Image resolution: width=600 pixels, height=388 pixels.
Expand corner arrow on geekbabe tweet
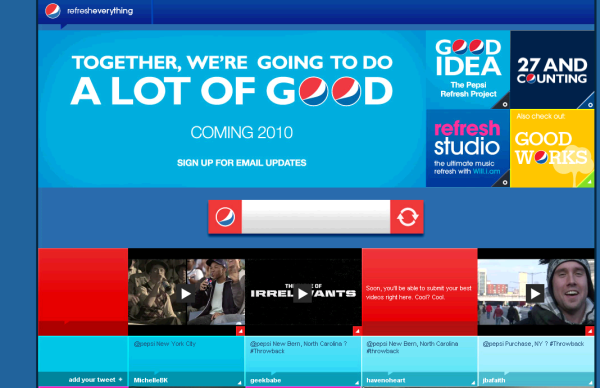point(356,382)
